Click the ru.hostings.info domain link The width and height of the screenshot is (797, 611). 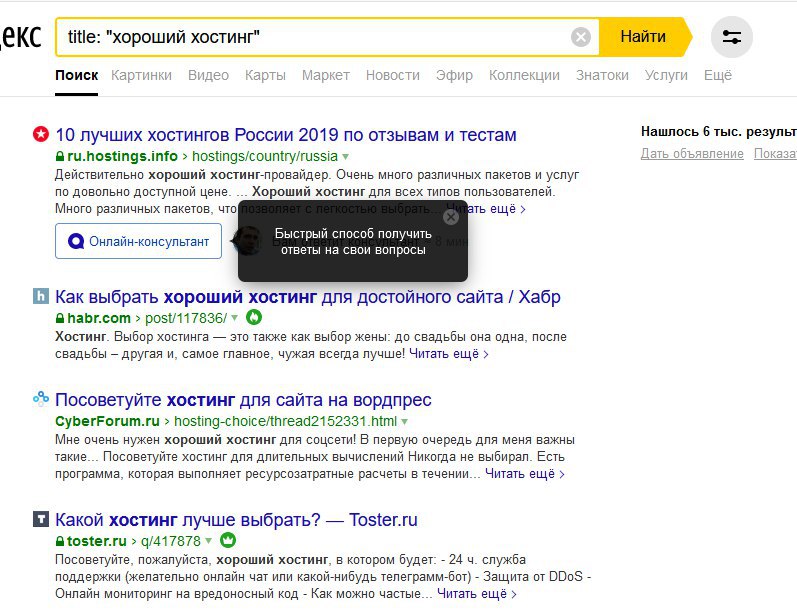tap(122, 156)
